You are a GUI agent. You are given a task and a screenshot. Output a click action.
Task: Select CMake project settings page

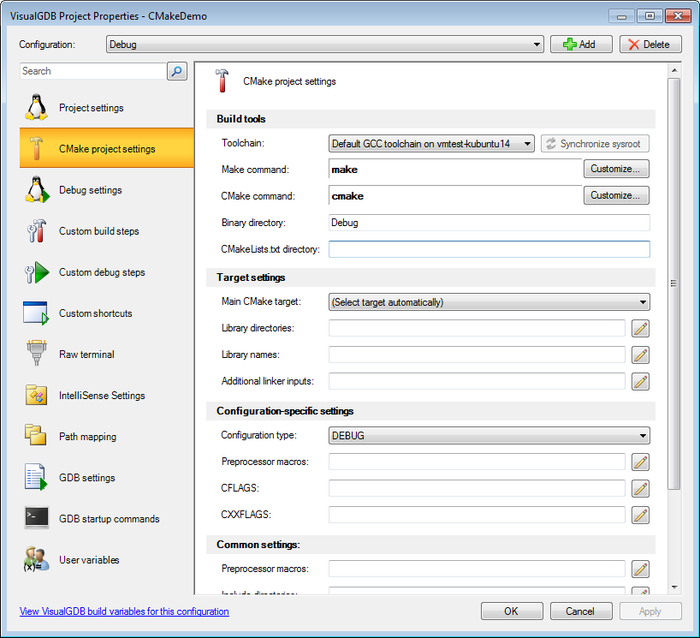[x=107, y=148]
